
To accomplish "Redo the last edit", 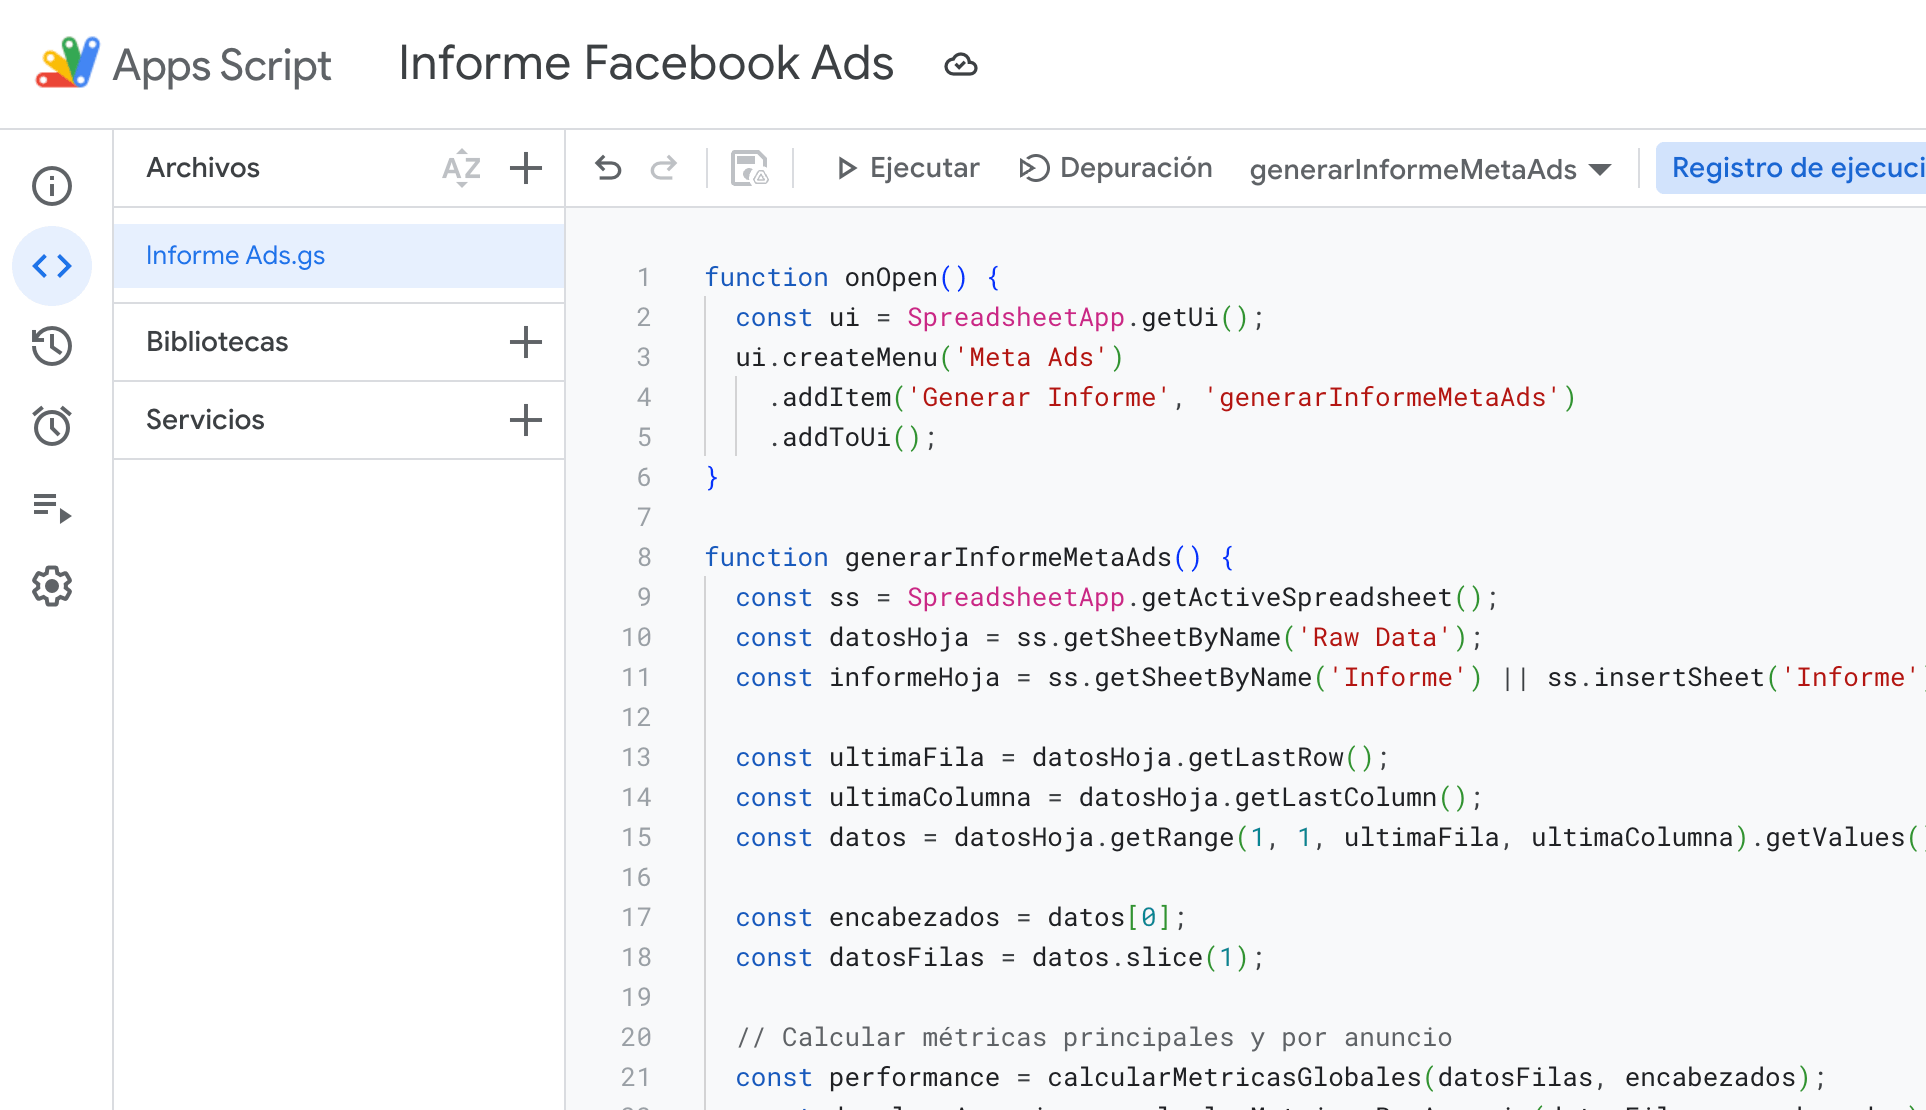I will coord(664,168).
